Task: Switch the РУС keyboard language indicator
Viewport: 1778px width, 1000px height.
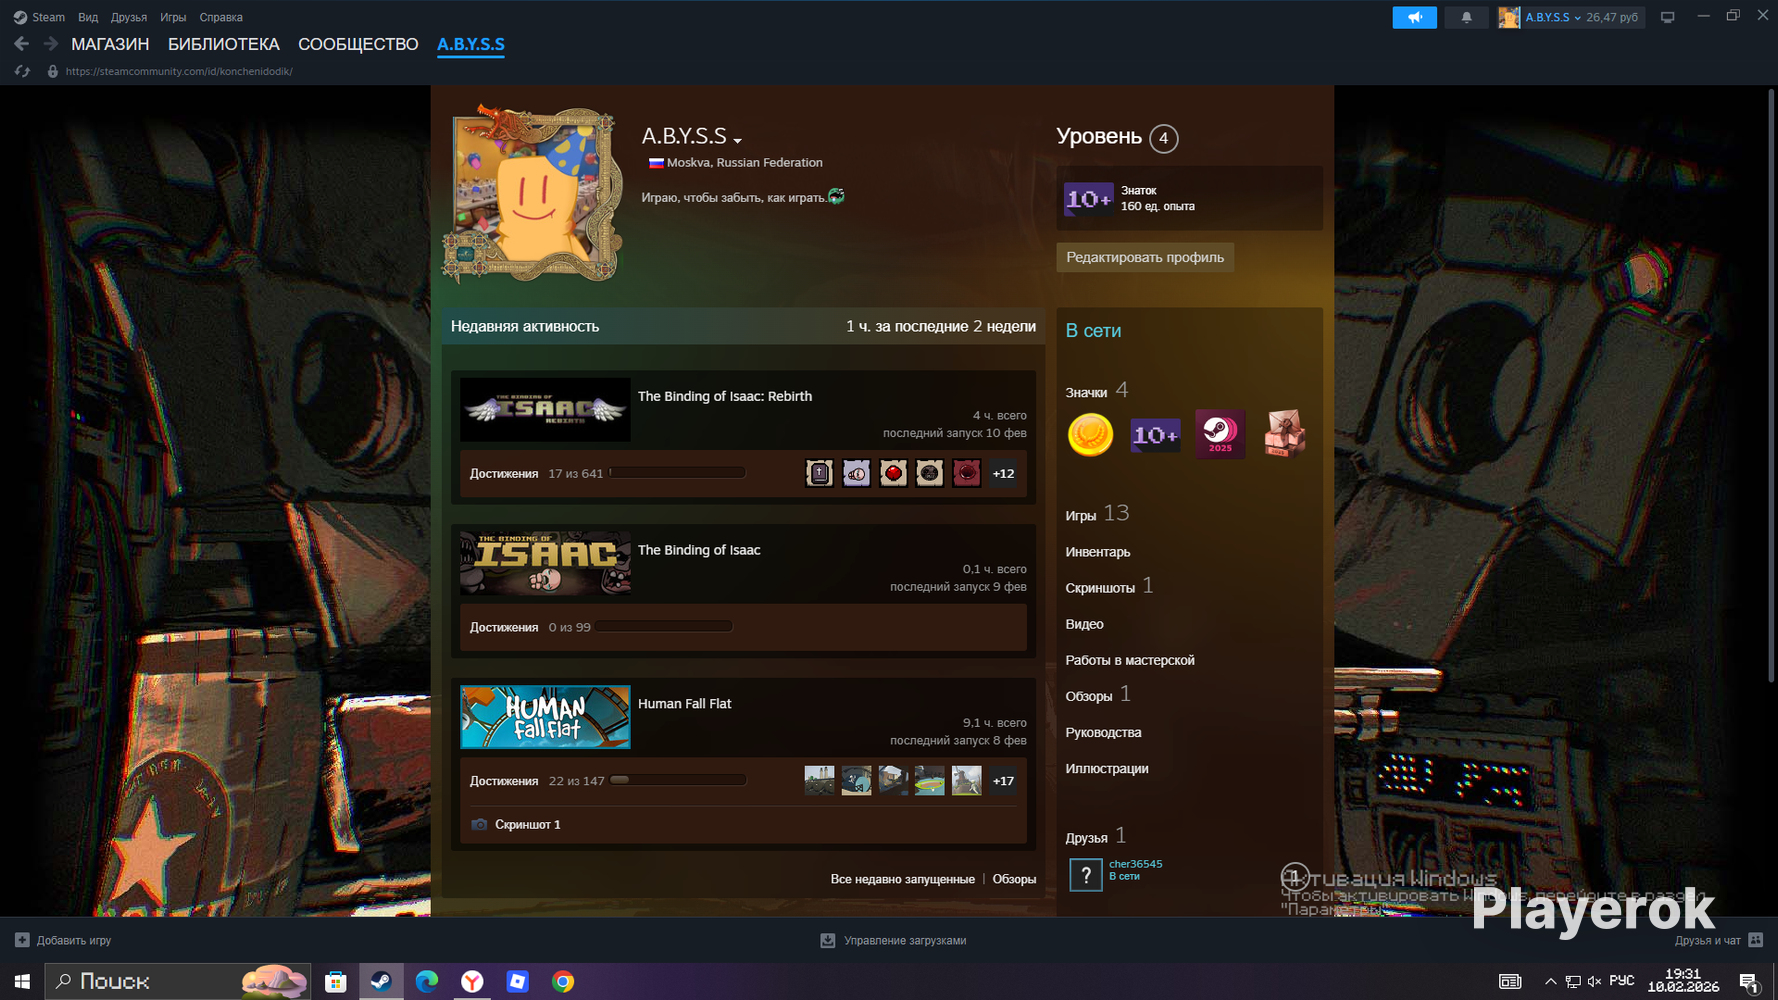Action: click(x=1622, y=981)
